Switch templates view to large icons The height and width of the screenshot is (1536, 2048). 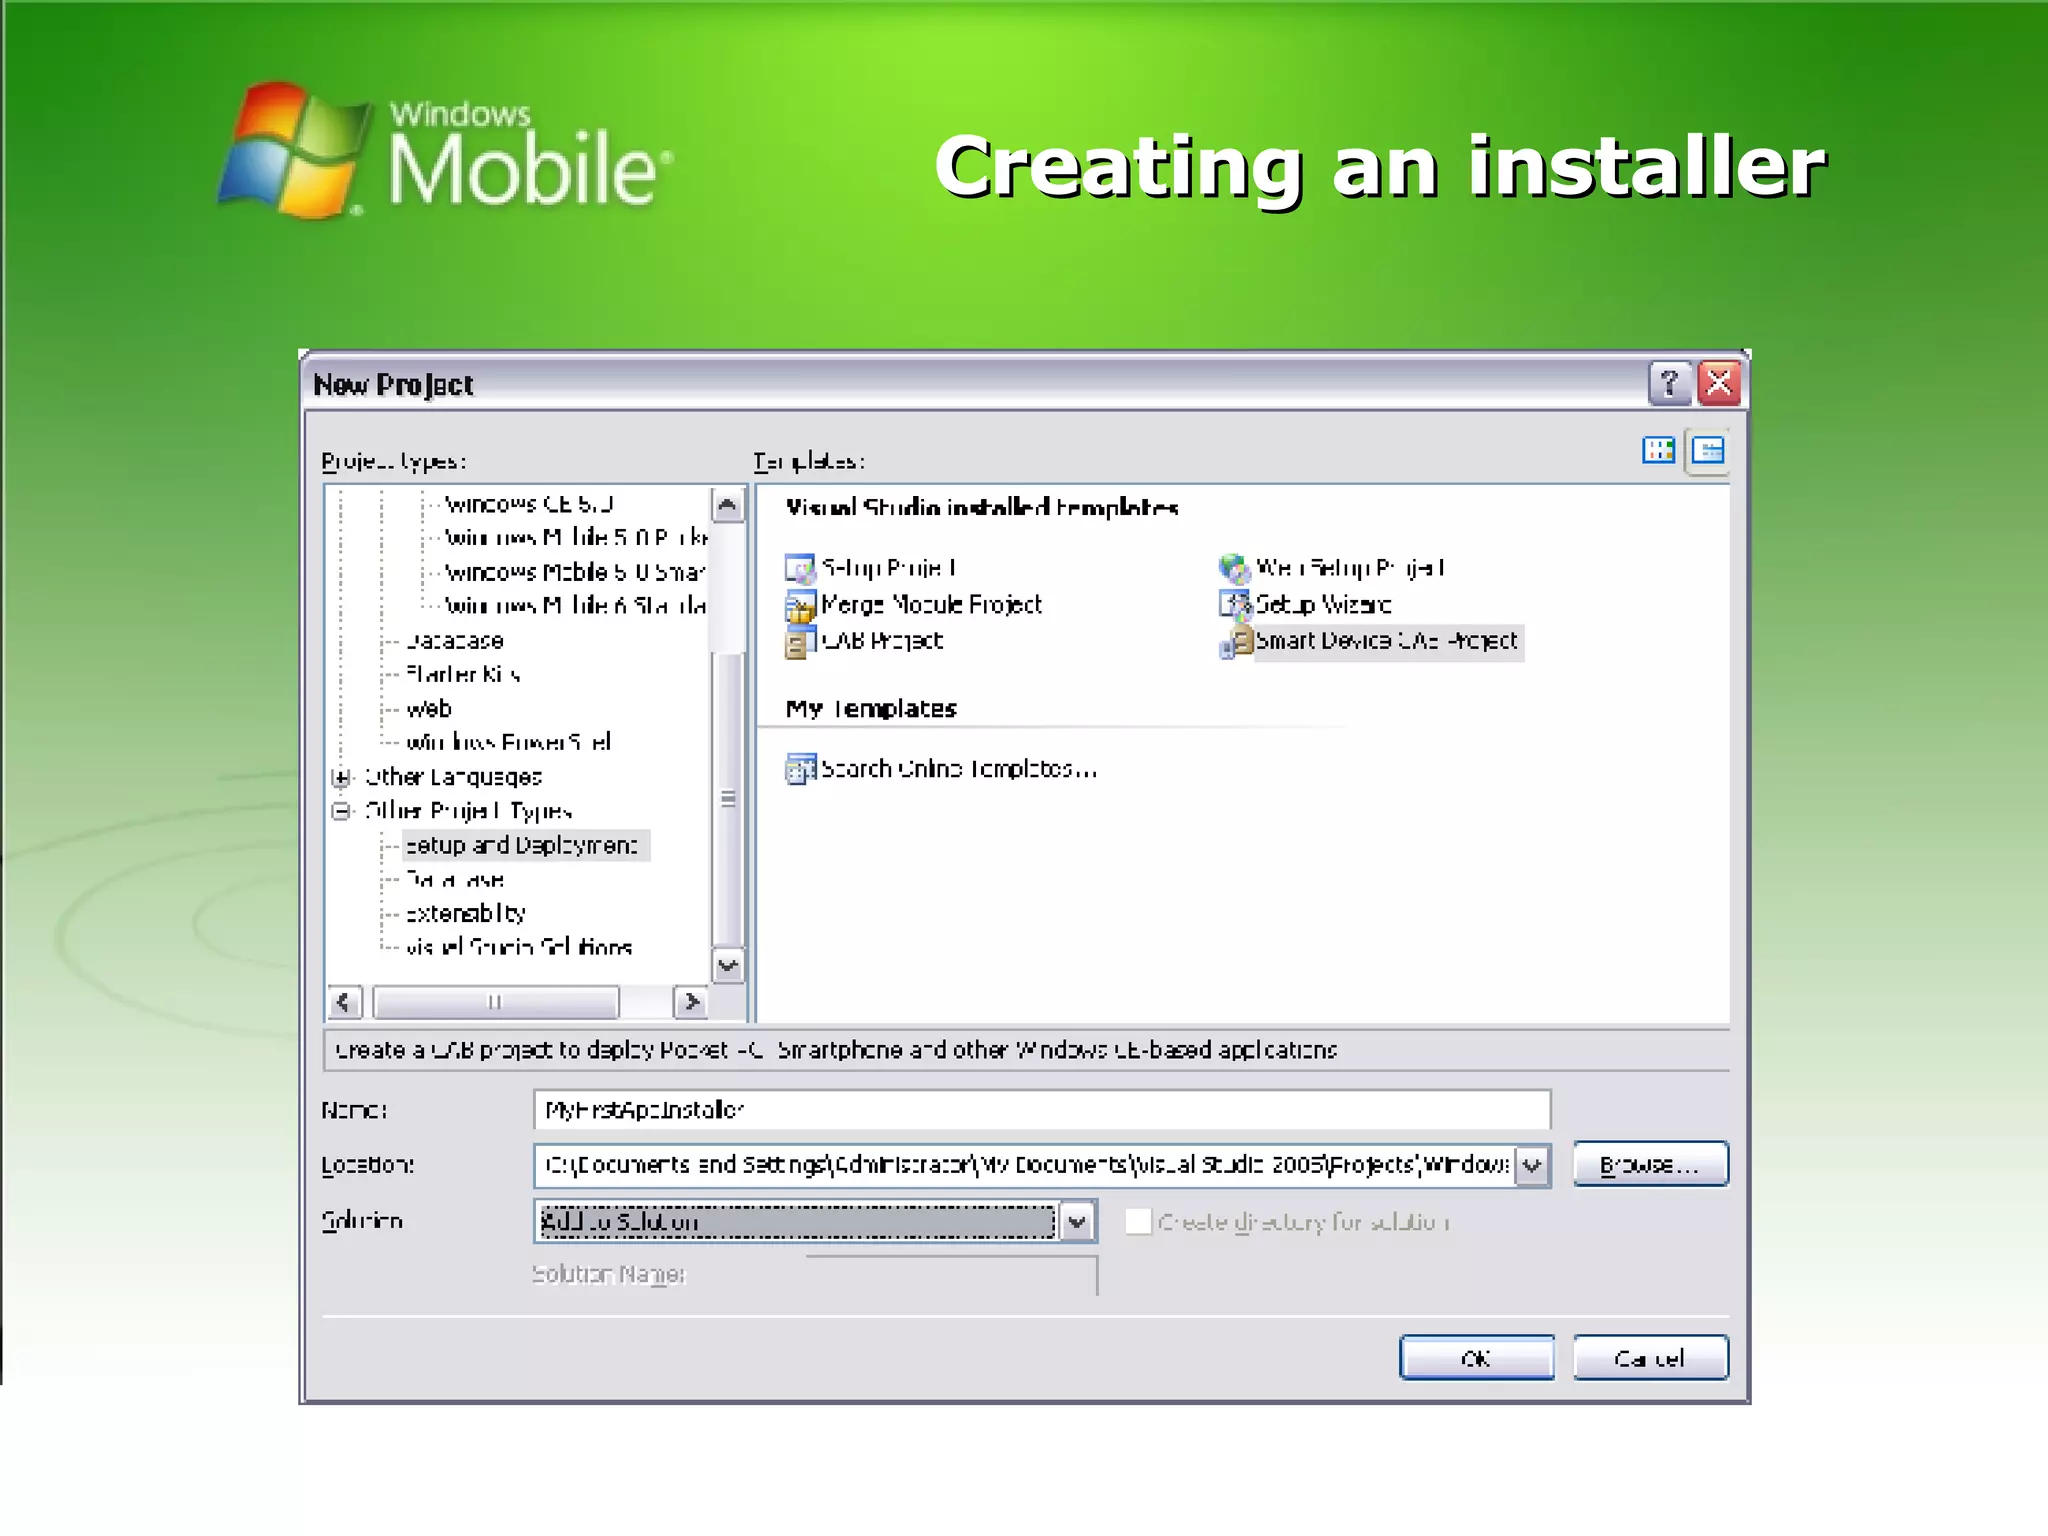tap(1659, 451)
